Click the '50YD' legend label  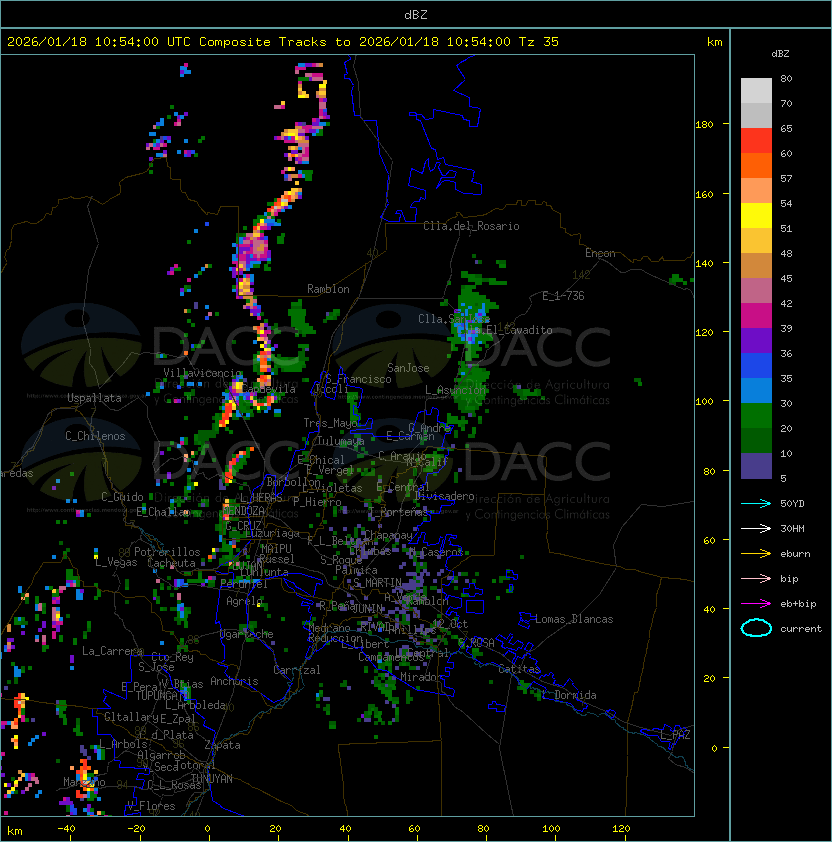[792, 503]
